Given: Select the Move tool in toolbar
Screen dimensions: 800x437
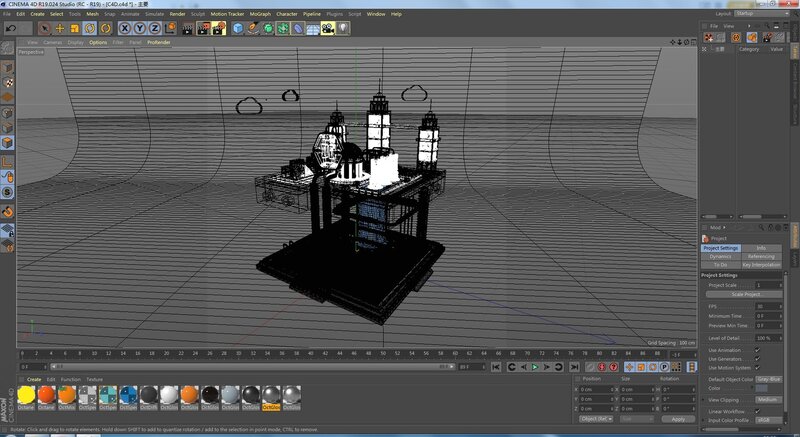Looking at the screenshot, I should click(60, 28).
